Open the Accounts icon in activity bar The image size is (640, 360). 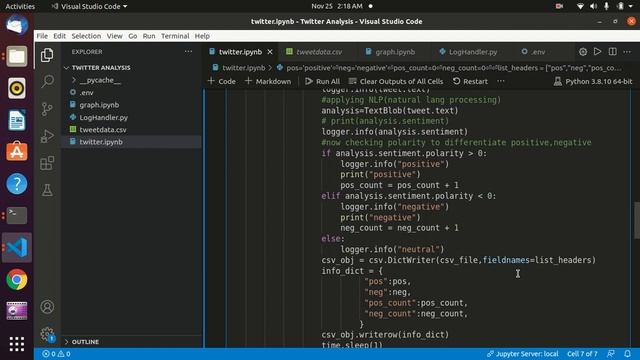tap(47, 307)
